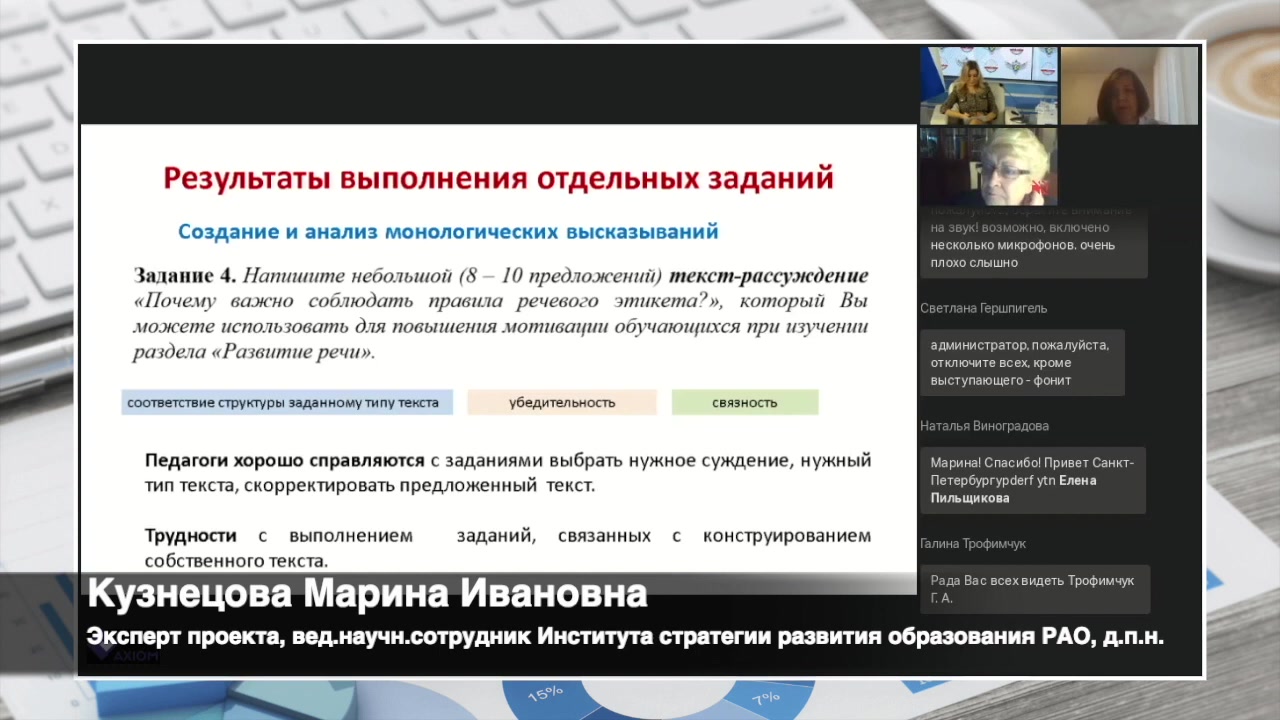Click the caption line starting 'Эксперт проекта'
The height and width of the screenshot is (720, 1280).
[625, 637]
